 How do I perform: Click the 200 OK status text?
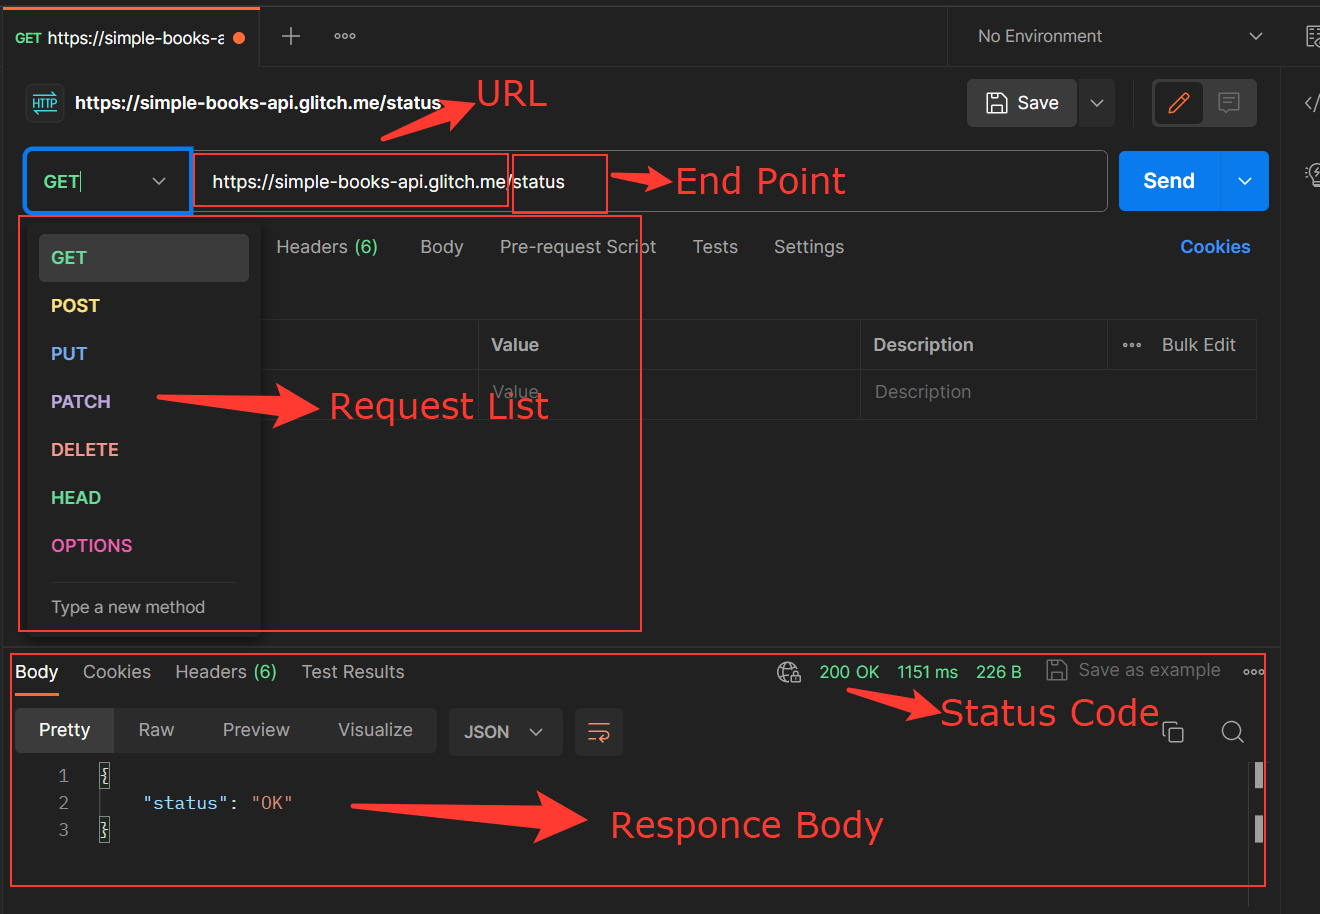[x=849, y=672]
